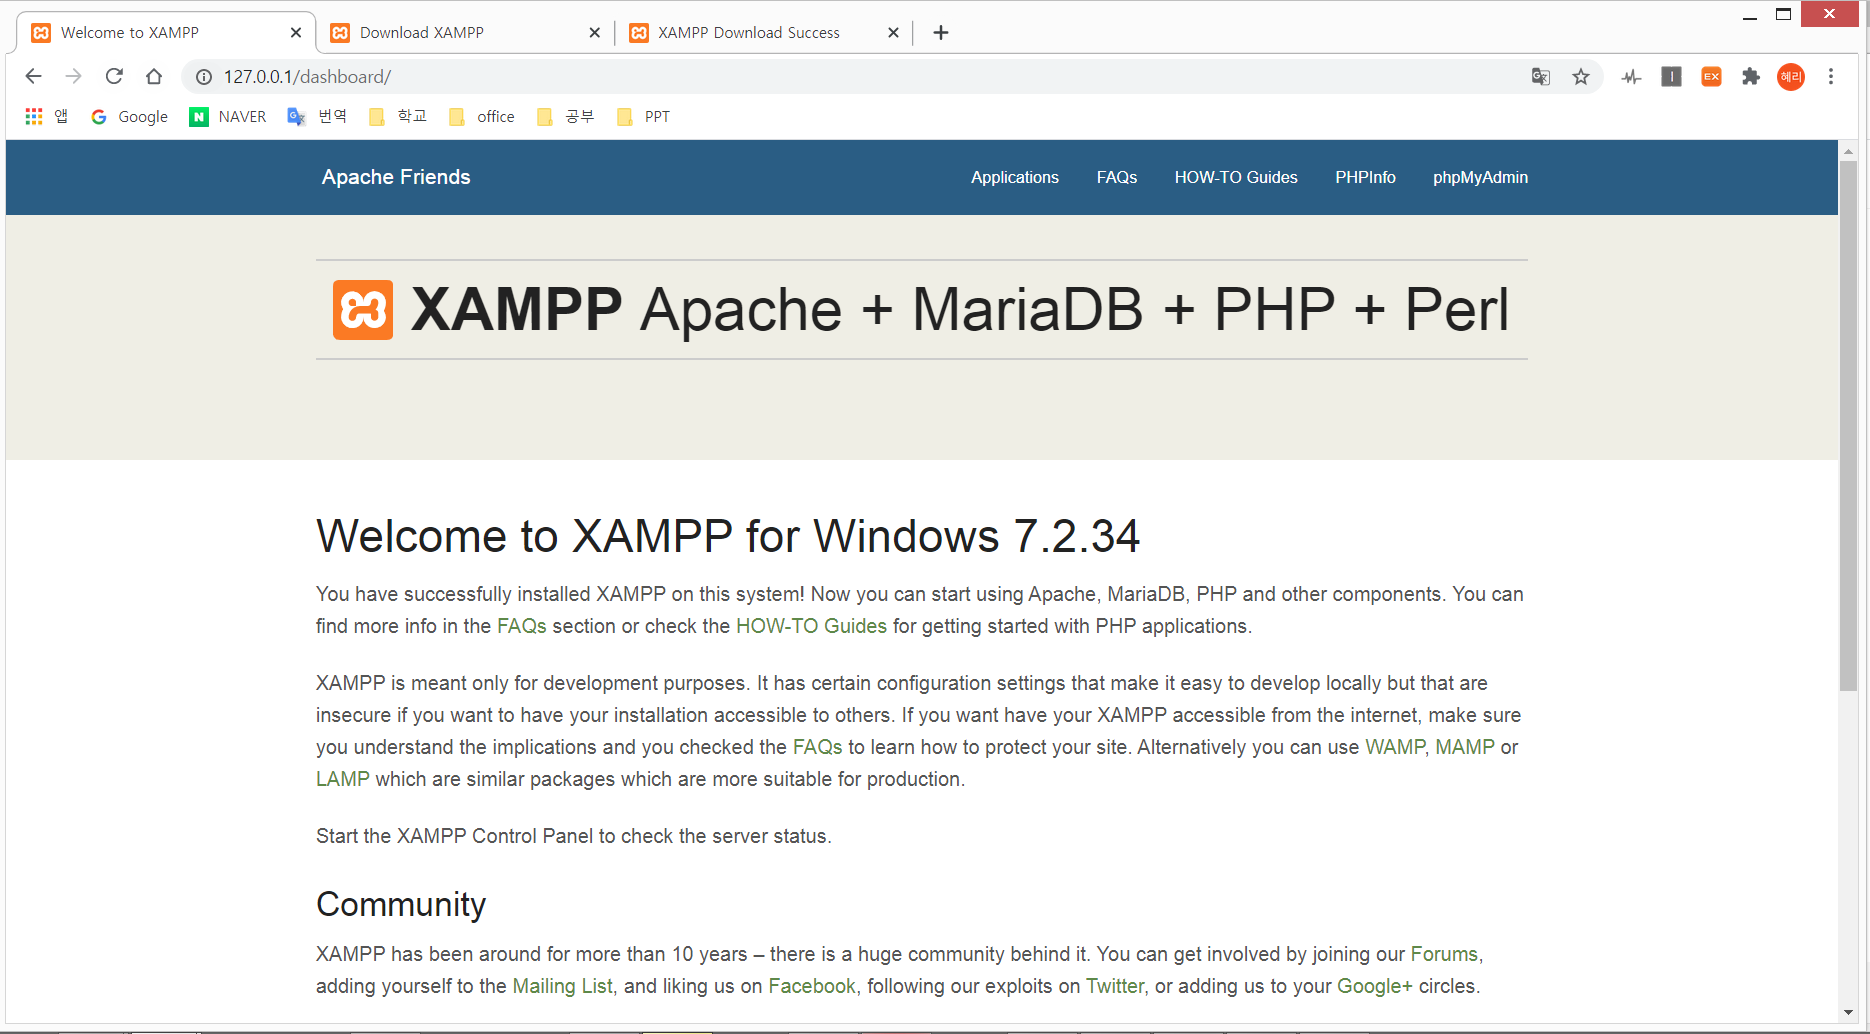Close the Download XAMPP tab
Screen dimensions: 1870x1034
(x=595, y=33)
